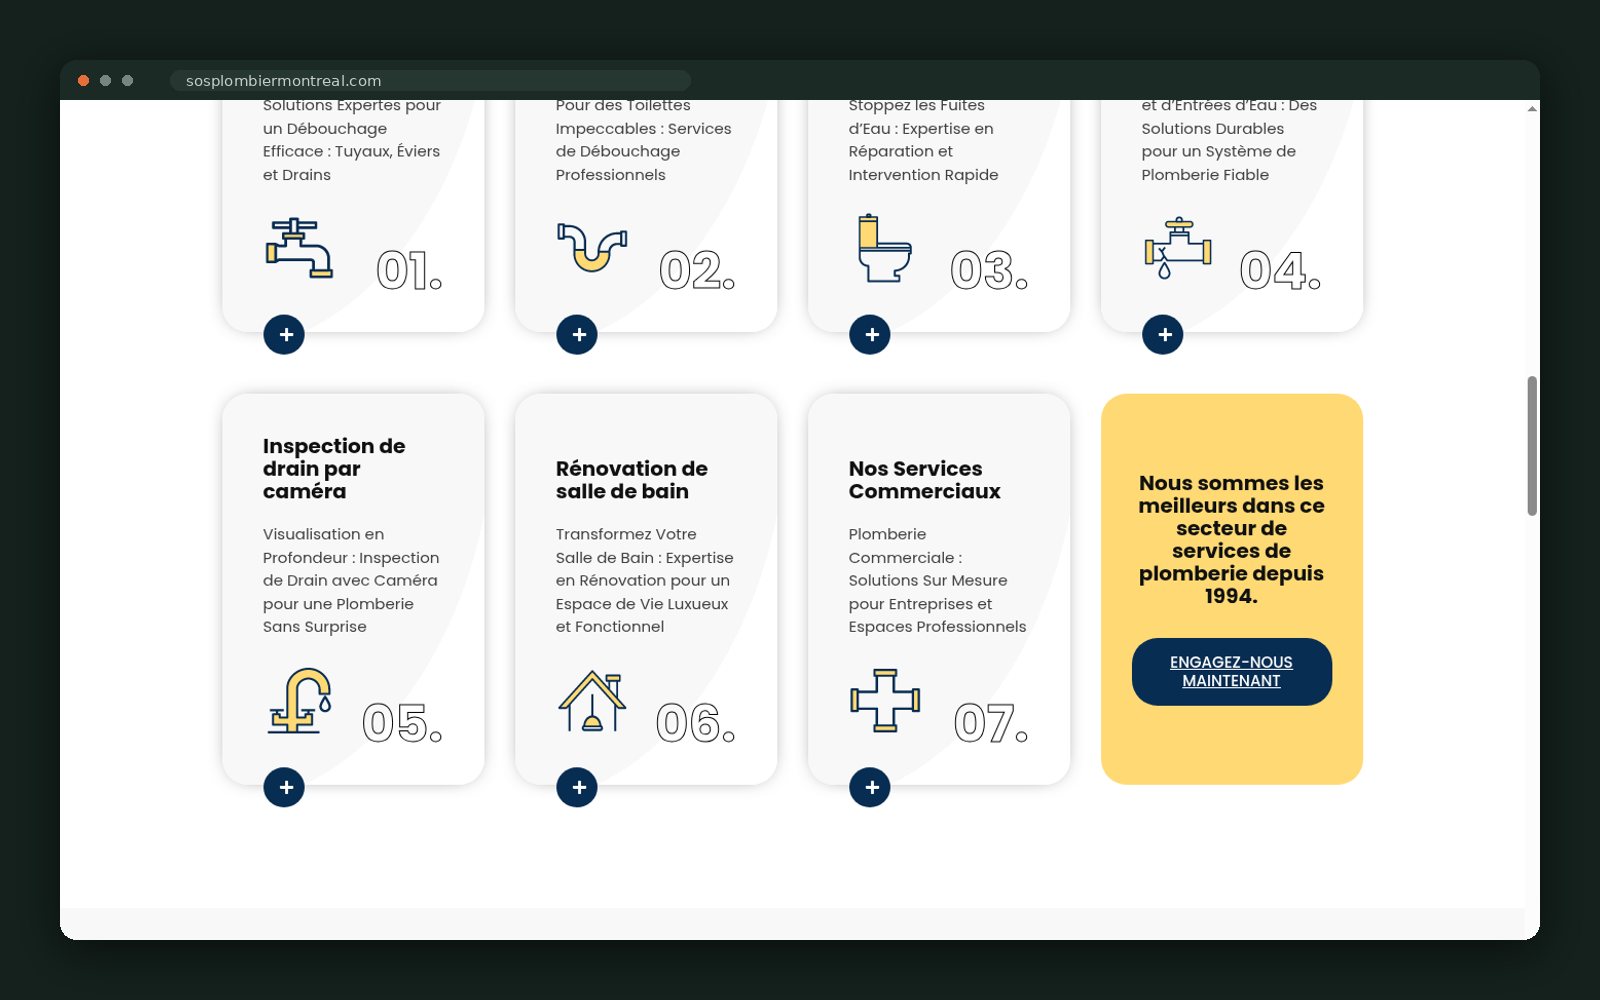
Task: Click 'Nous sommes les meilleurs' yellow card heading
Action: pyautogui.click(x=1232, y=539)
